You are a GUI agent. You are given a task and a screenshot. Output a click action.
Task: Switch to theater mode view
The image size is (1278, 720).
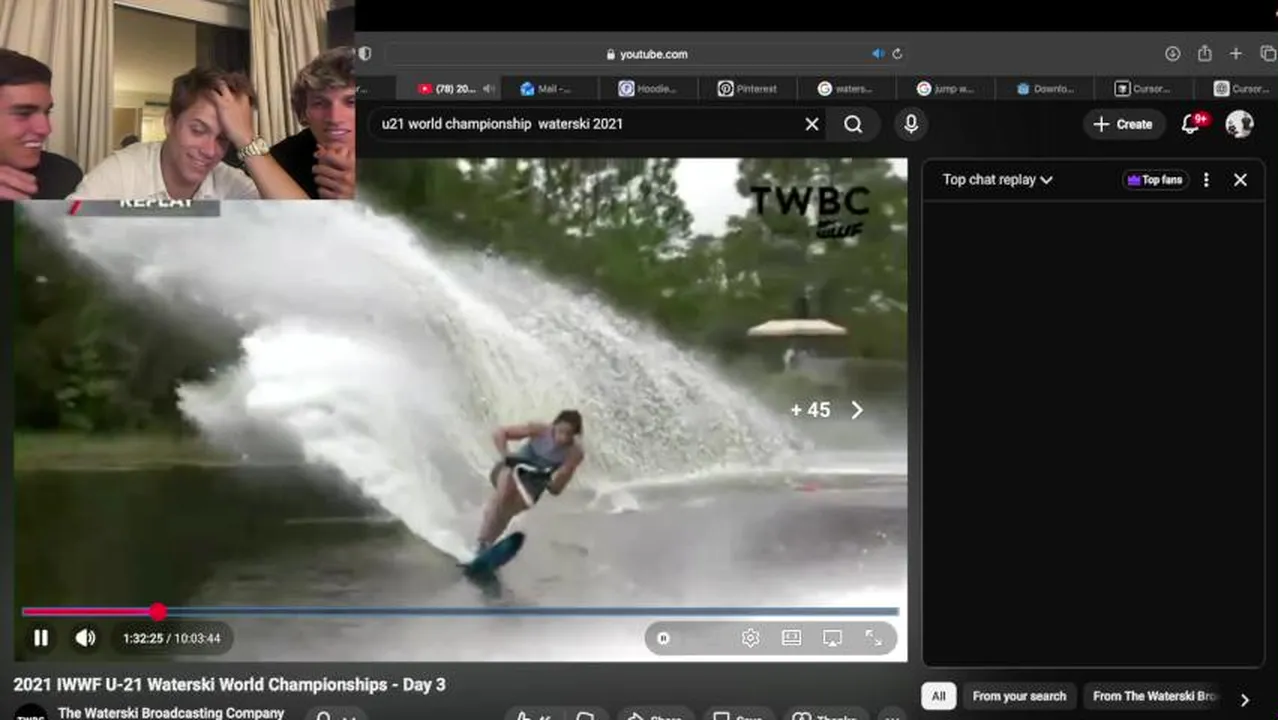tap(791, 638)
